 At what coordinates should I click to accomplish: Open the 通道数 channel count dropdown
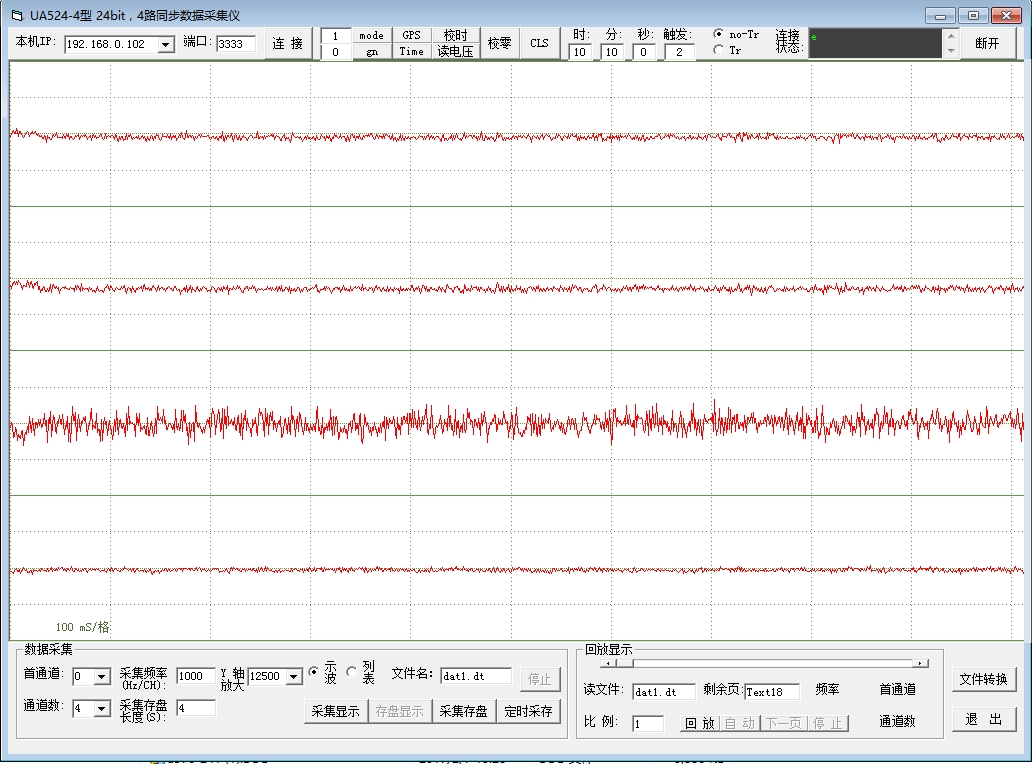101,709
